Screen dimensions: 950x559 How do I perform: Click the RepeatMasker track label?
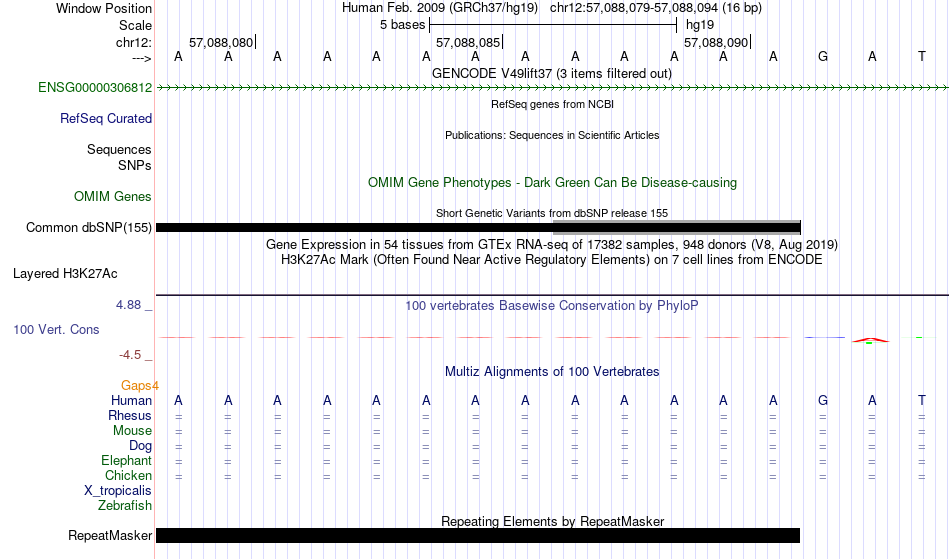pyautogui.click(x=110, y=535)
